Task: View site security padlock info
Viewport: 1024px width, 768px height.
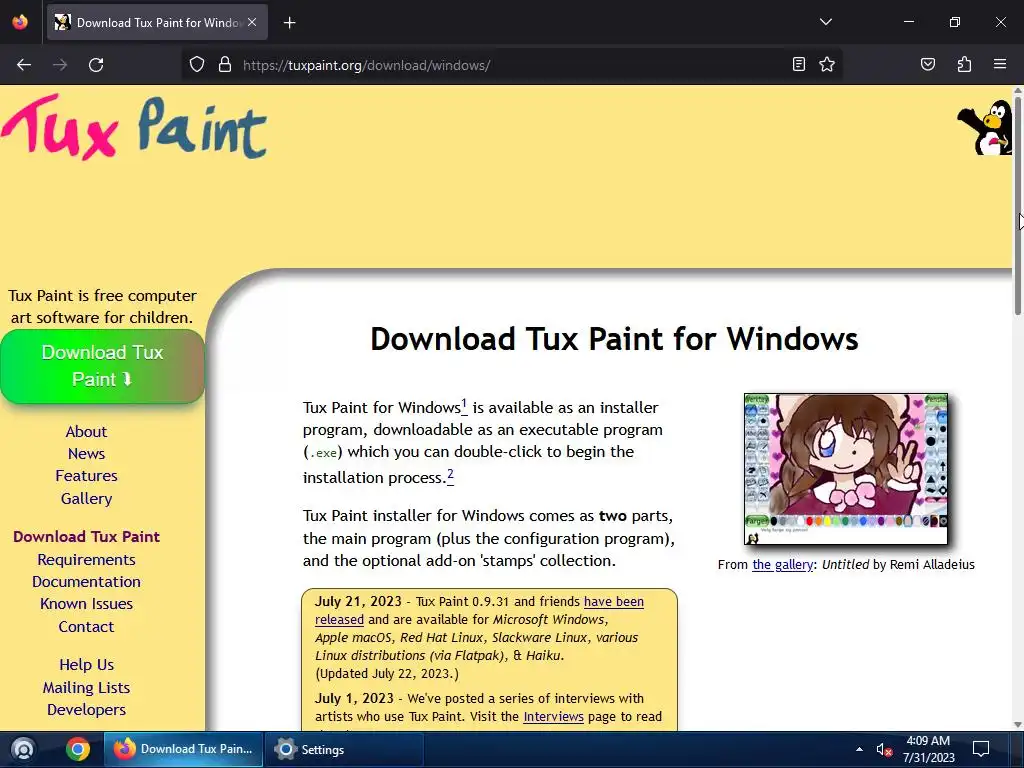Action: (x=225, y=65)
